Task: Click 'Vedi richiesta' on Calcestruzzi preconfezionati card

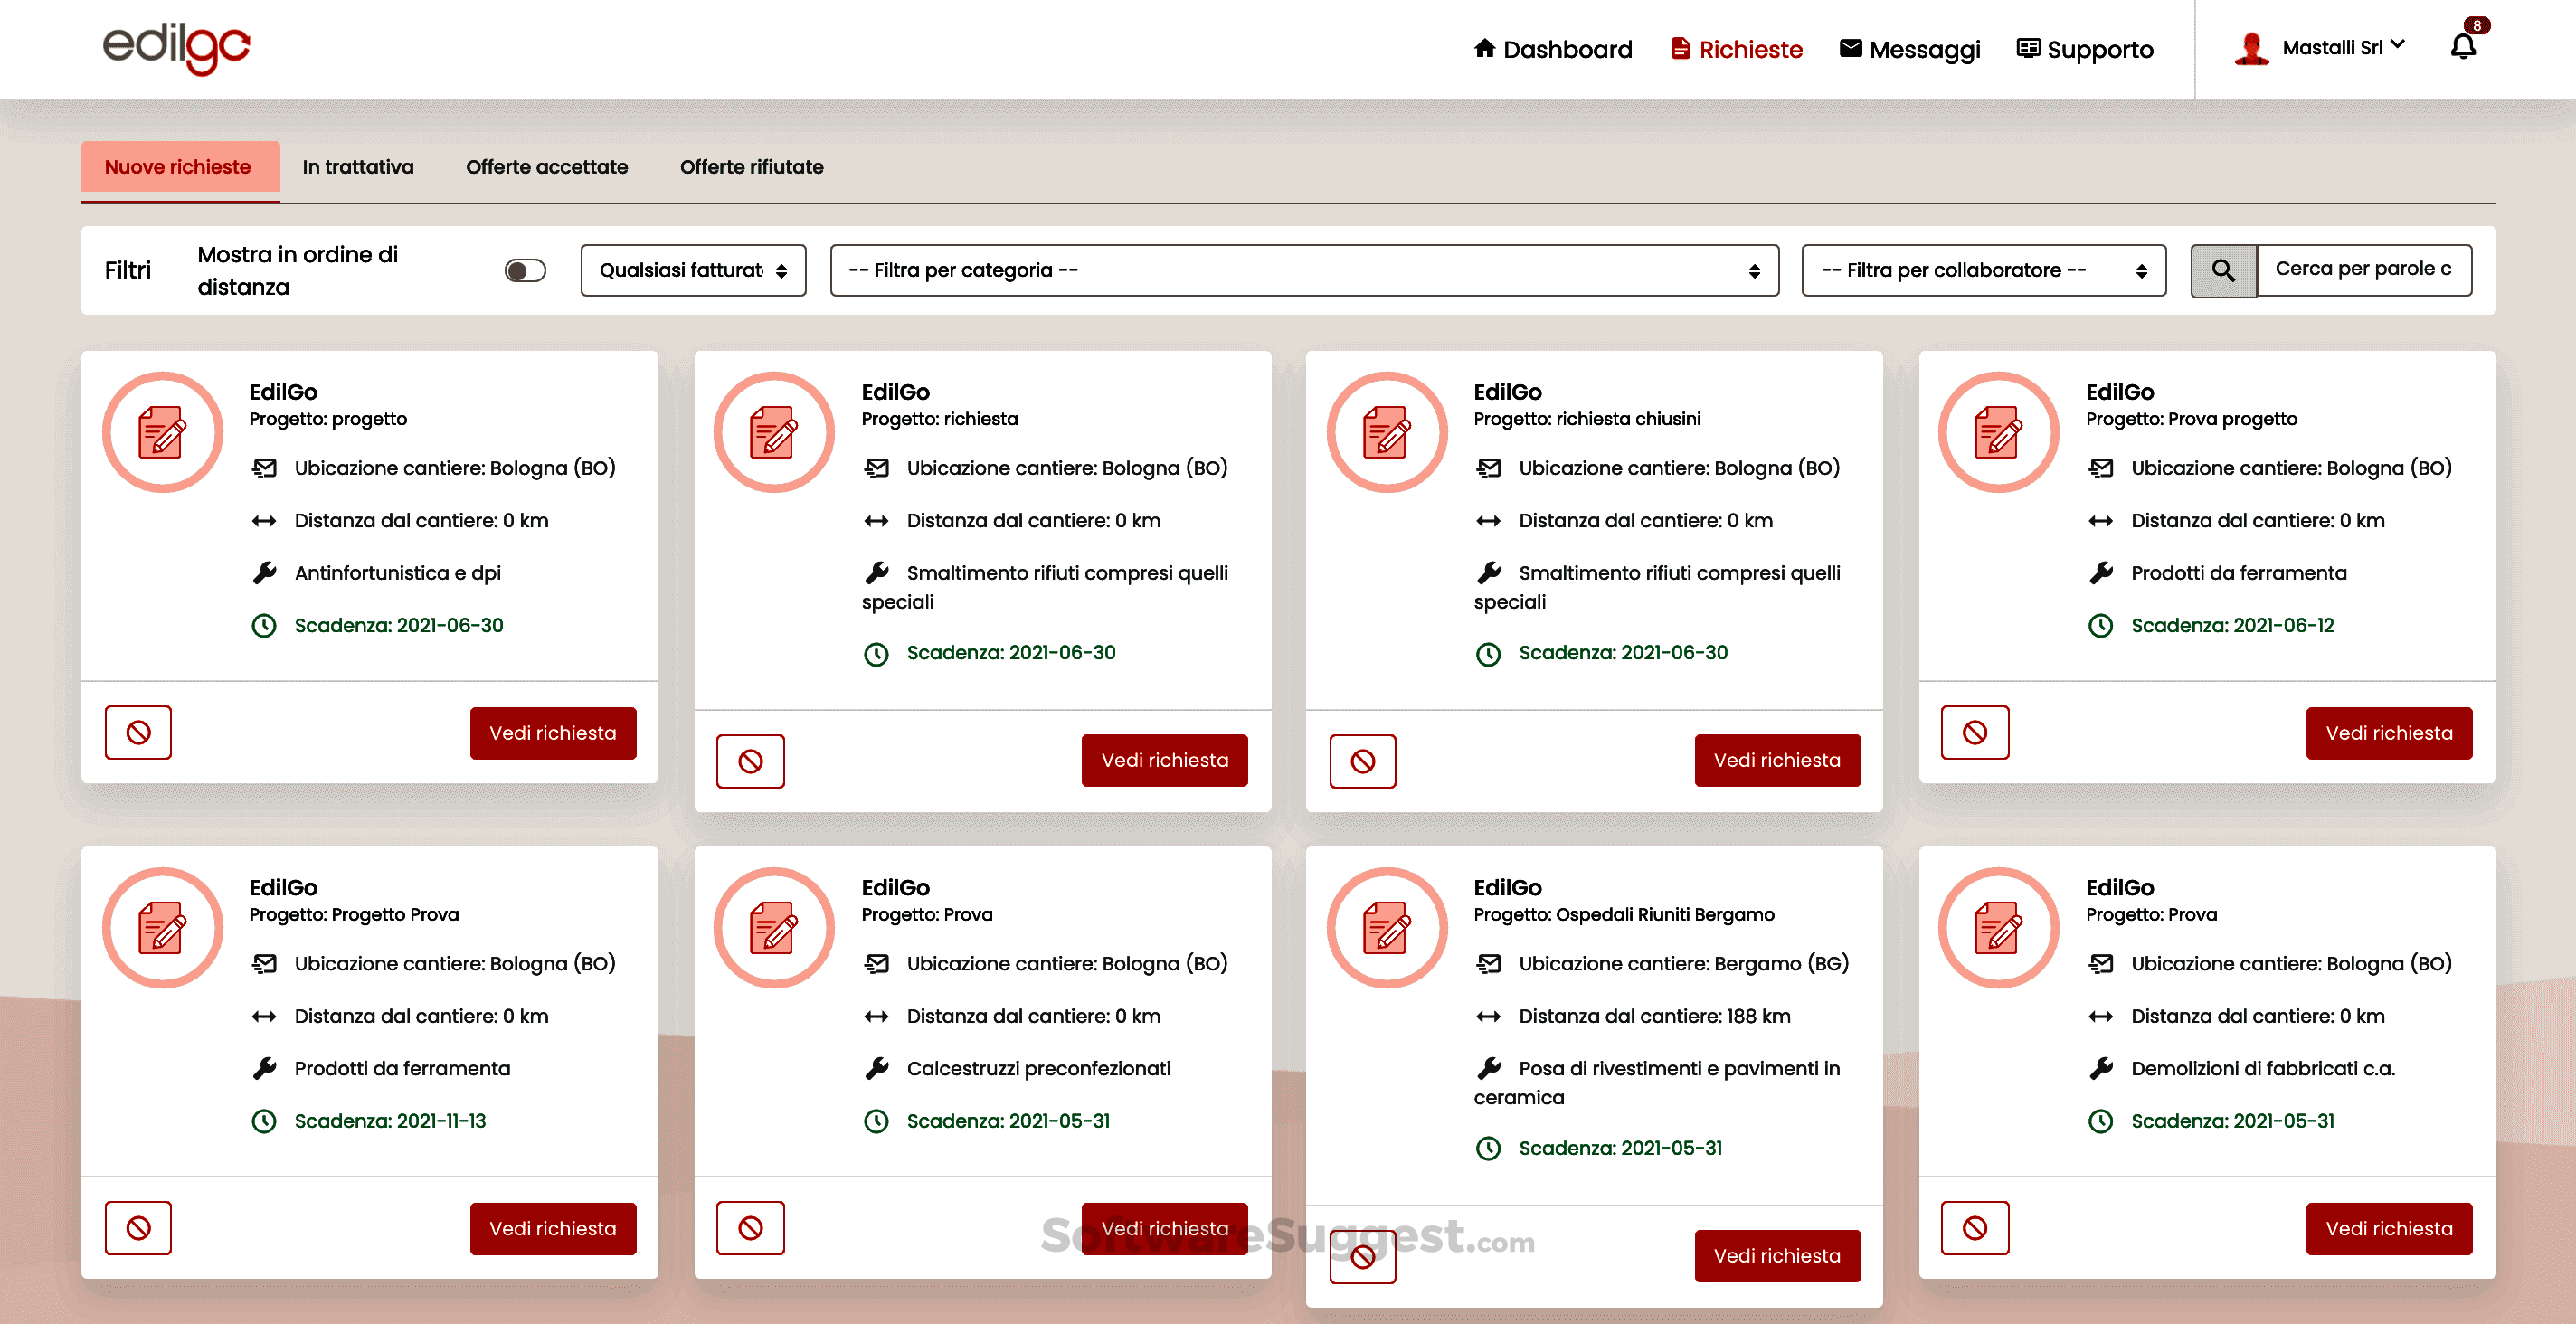Action: pyautogui.click(x=1164, y=1228)
